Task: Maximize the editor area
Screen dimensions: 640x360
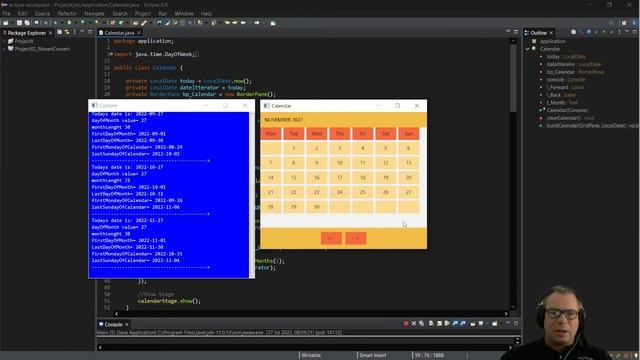Action: click(x=516, y=32)
